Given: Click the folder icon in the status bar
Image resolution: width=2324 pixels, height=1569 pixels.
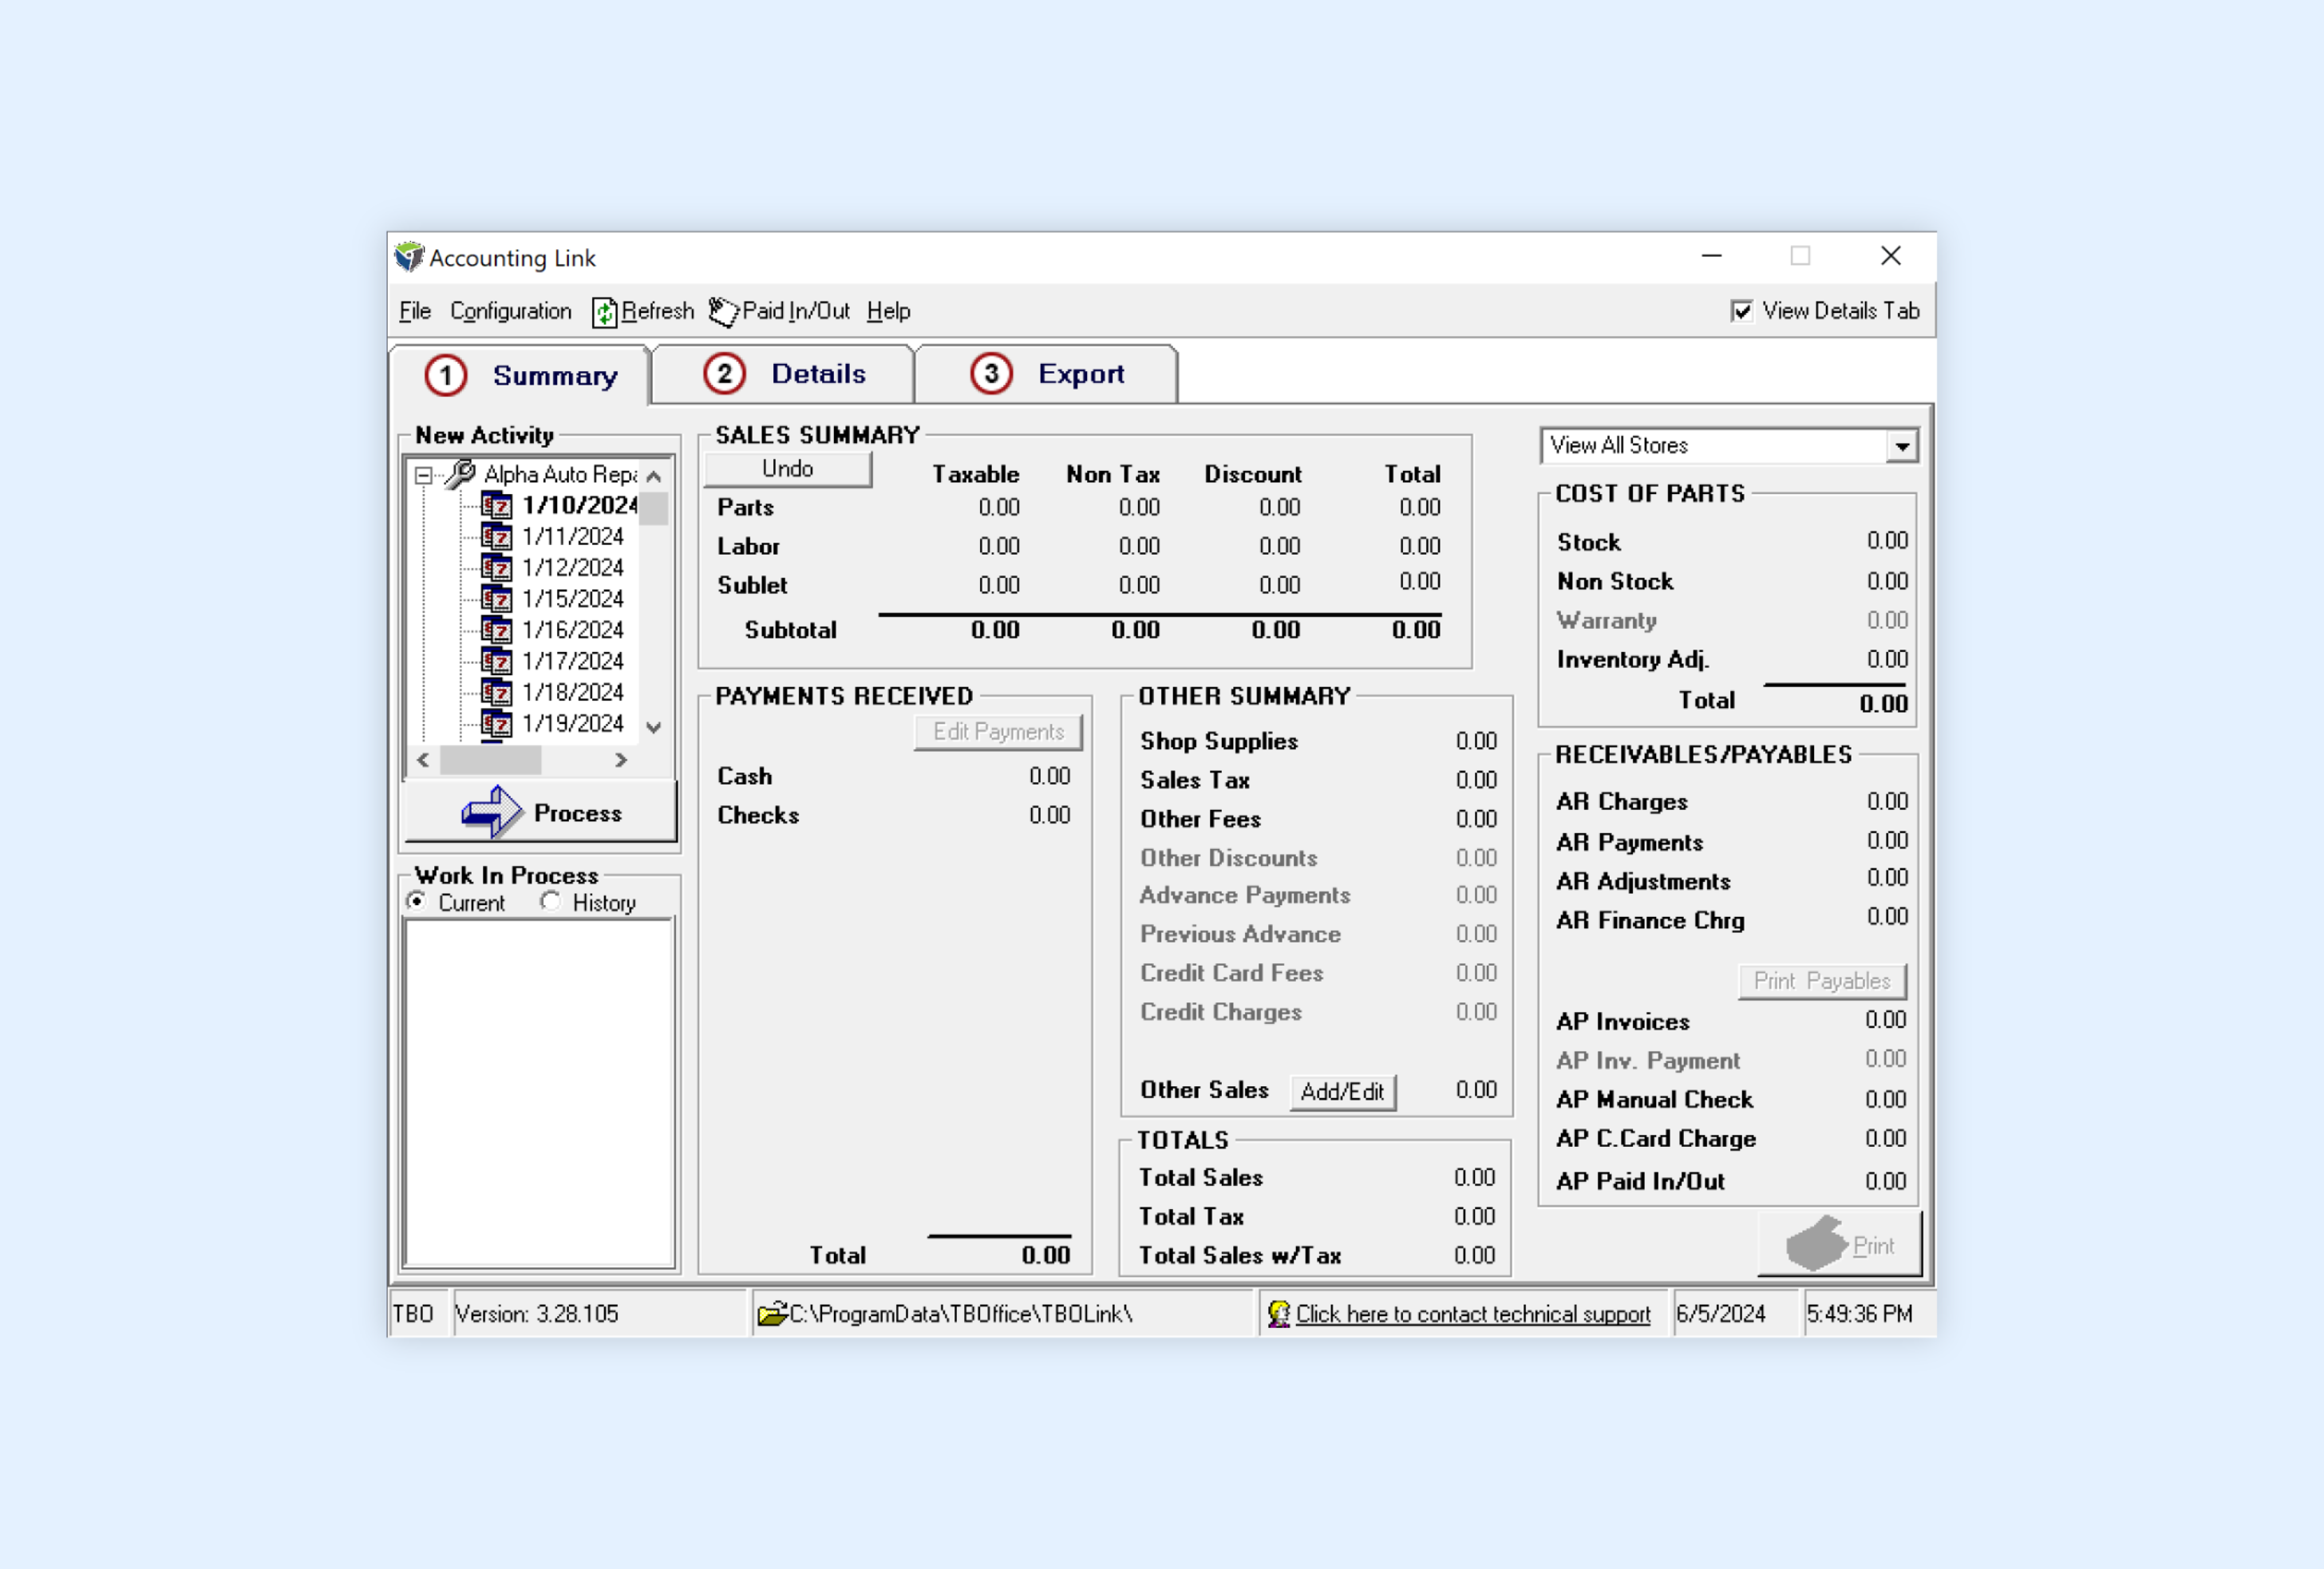Looking at the screenshot, I should 771,1313.
